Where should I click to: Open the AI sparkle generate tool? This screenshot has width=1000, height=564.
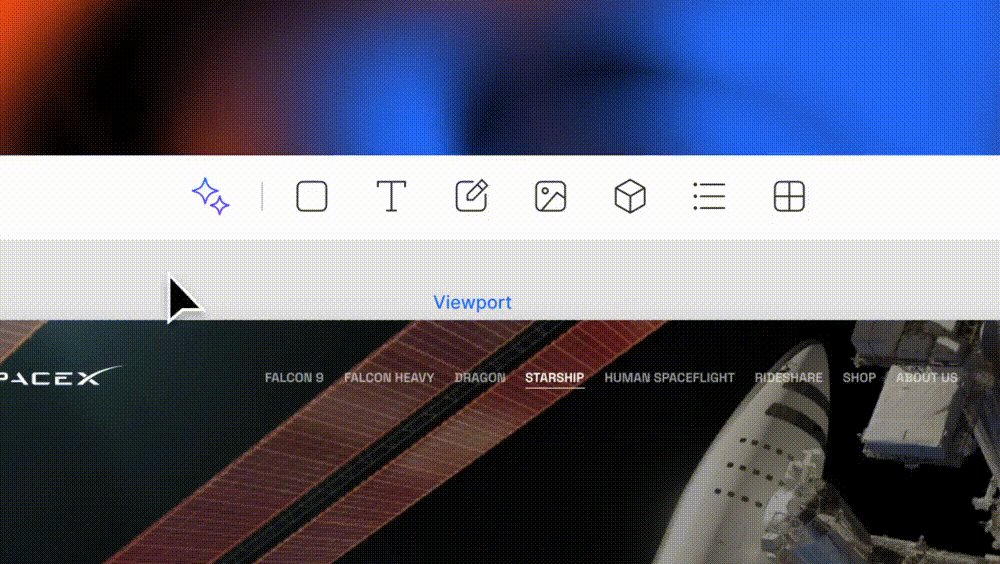point(210,196)
